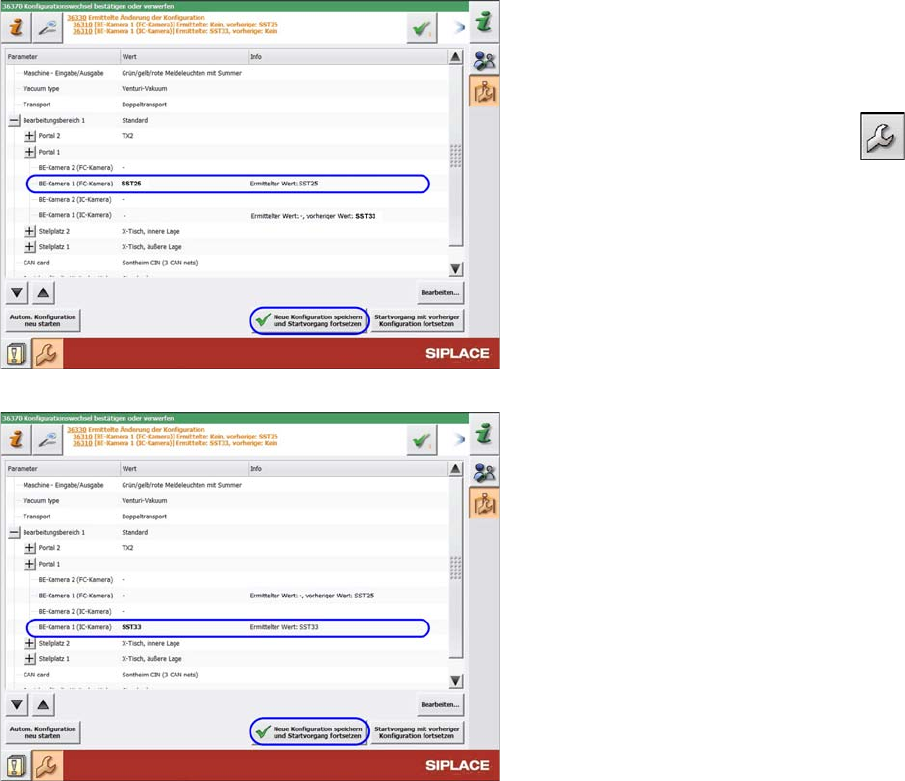Click scrollbar down arrow in lower window
Image resolution: width=905 pixels, height=781 pixels.
[455, 681]
